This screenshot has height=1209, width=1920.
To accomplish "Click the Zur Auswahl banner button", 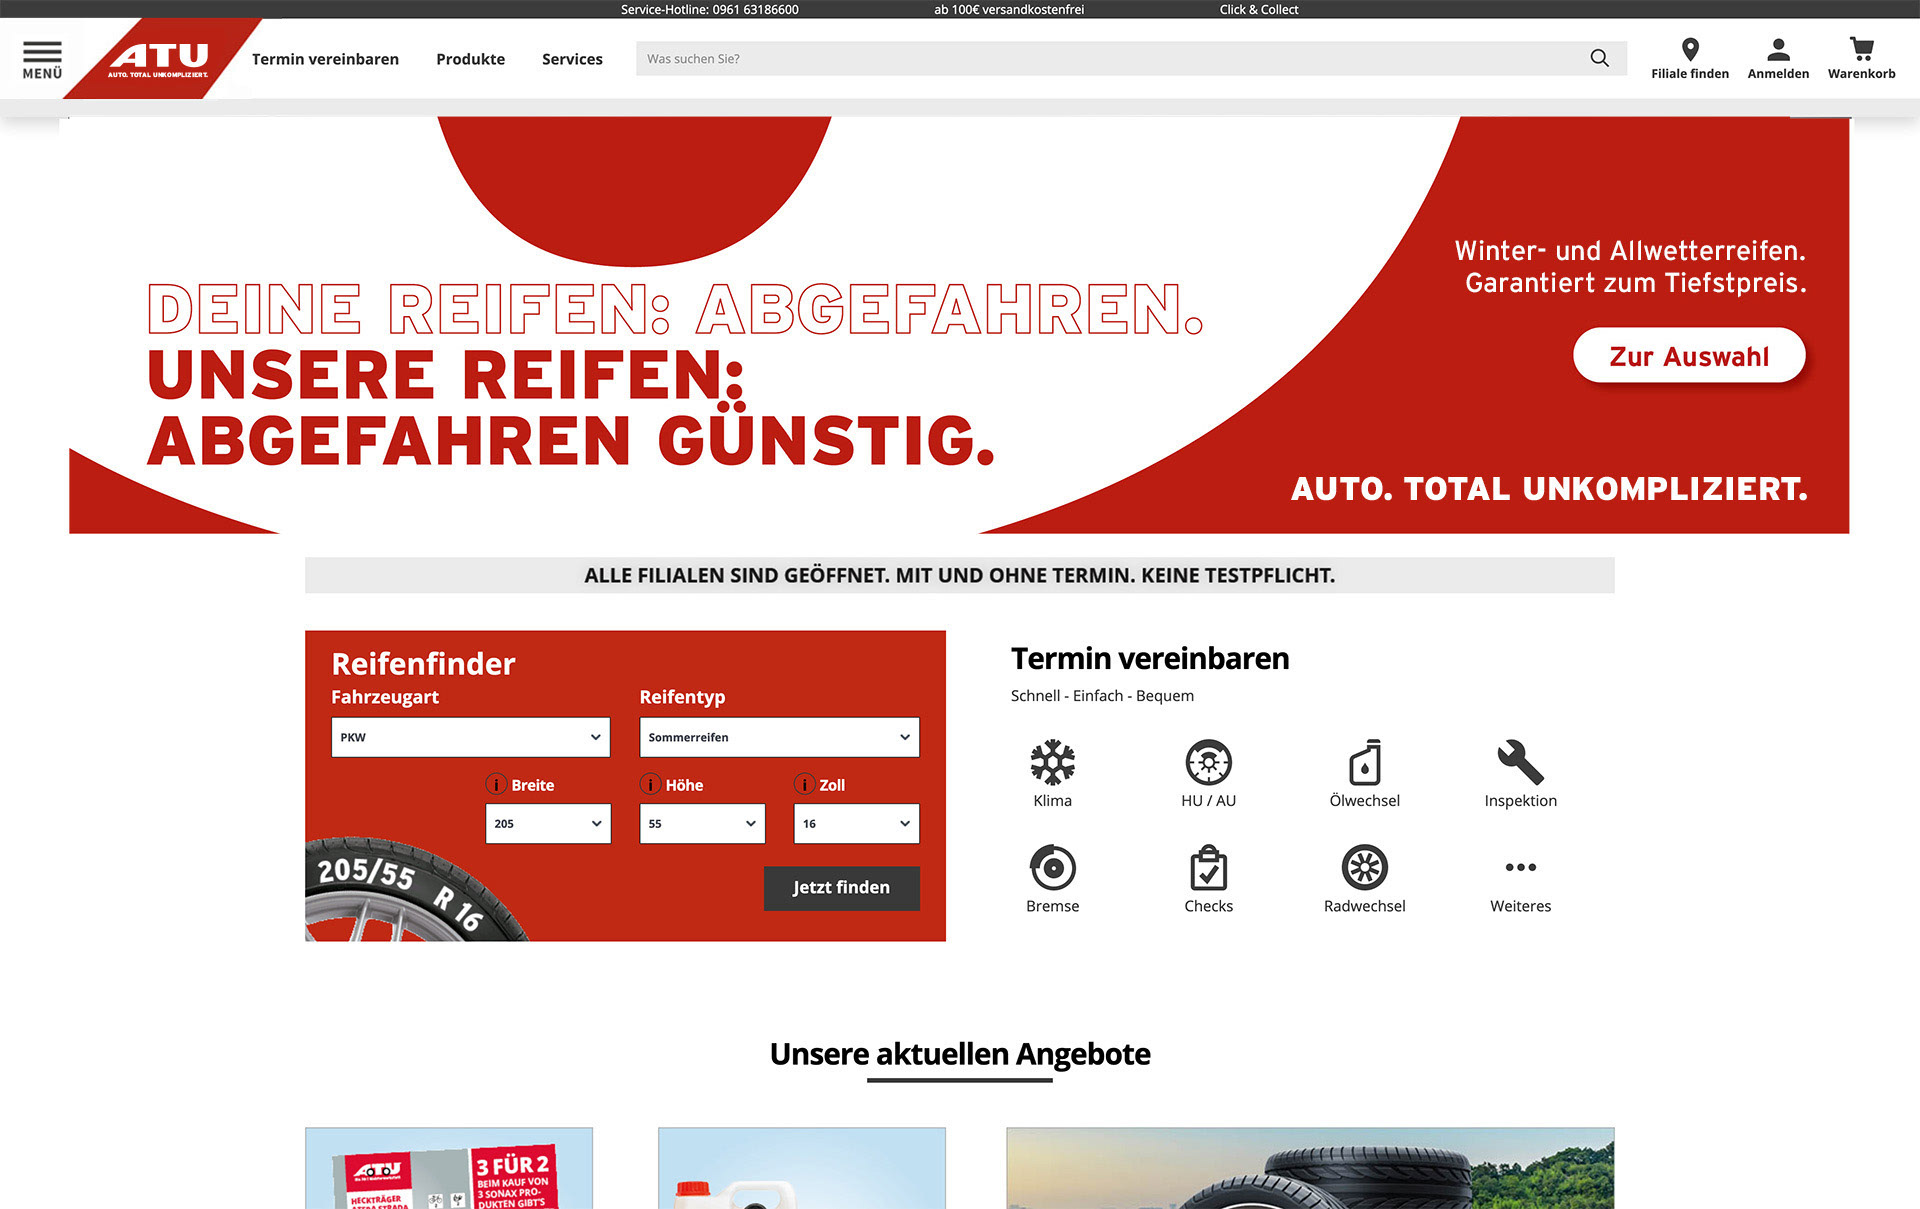I will click(x=1688, y=356).
